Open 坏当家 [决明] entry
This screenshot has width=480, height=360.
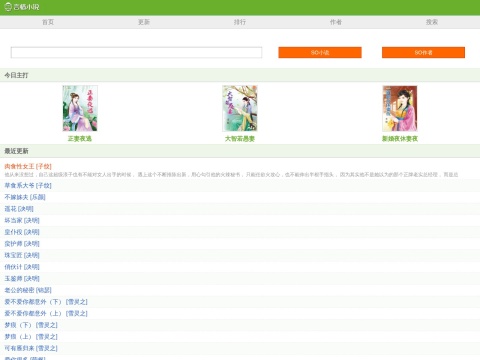[x=22, y=221]
